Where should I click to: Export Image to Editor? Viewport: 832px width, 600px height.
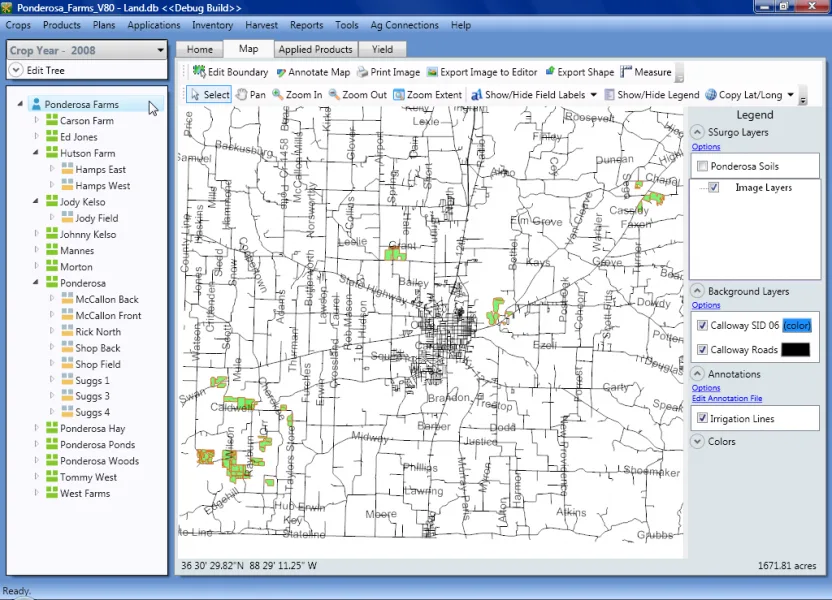click(482, 72)
